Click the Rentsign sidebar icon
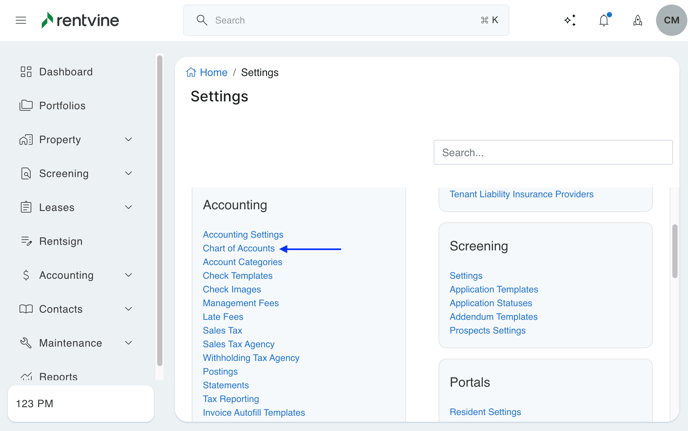 (x=26, y=241)
